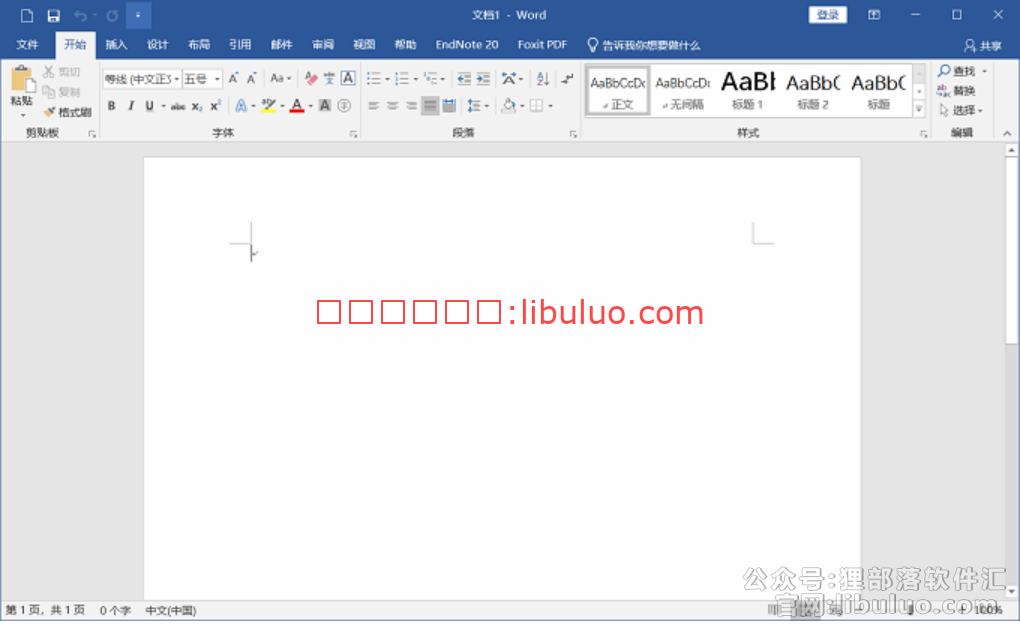Click the character border (A box) icon
Viewport: 1020px width, 624px height.
[348, 79]
